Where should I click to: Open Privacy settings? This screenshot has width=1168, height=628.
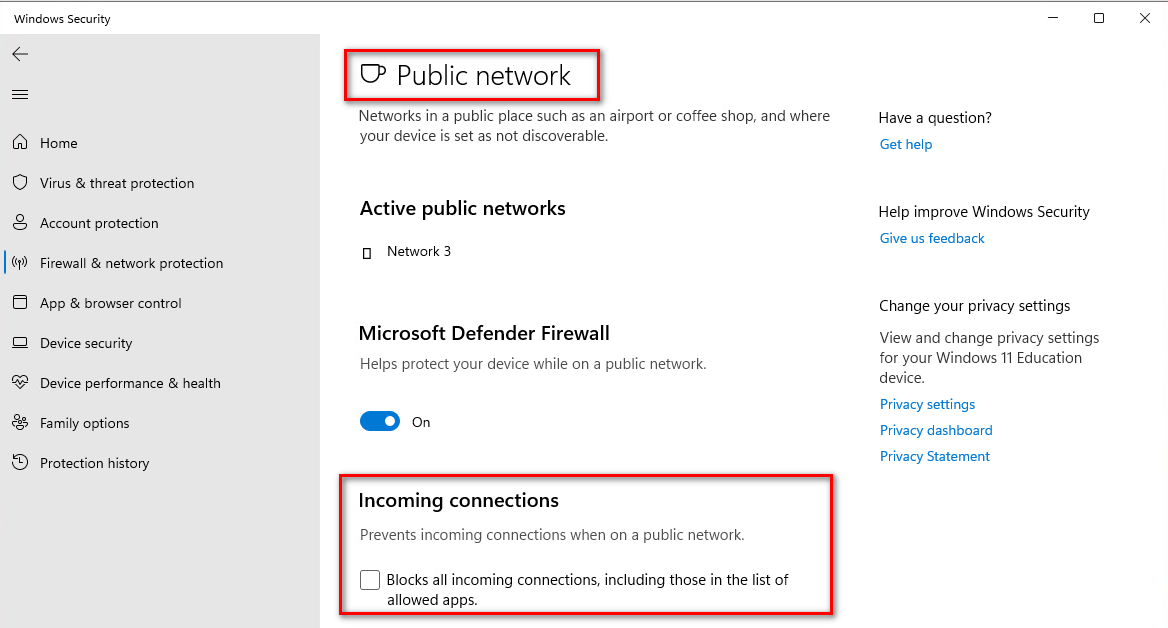coord(927,404)
